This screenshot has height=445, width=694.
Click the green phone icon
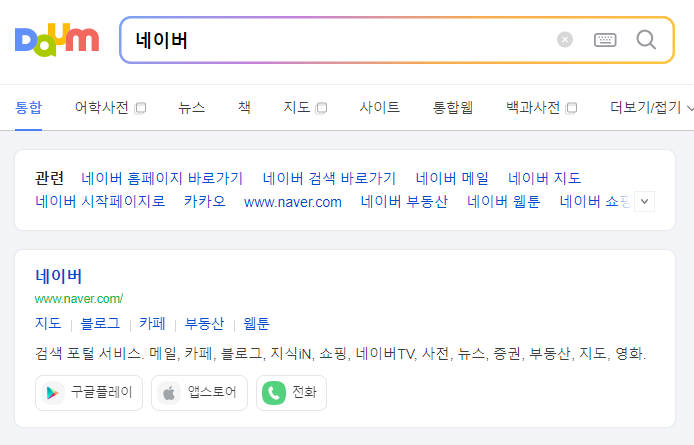(x=274, y=393)
